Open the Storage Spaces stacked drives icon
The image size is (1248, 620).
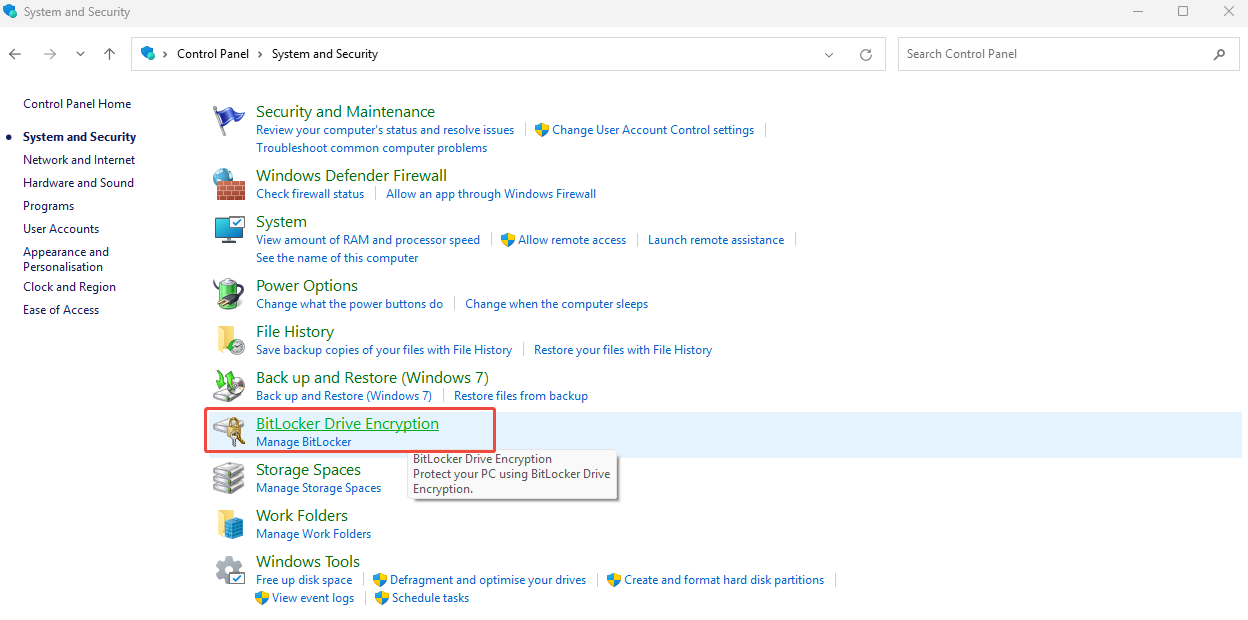[229, 478]
